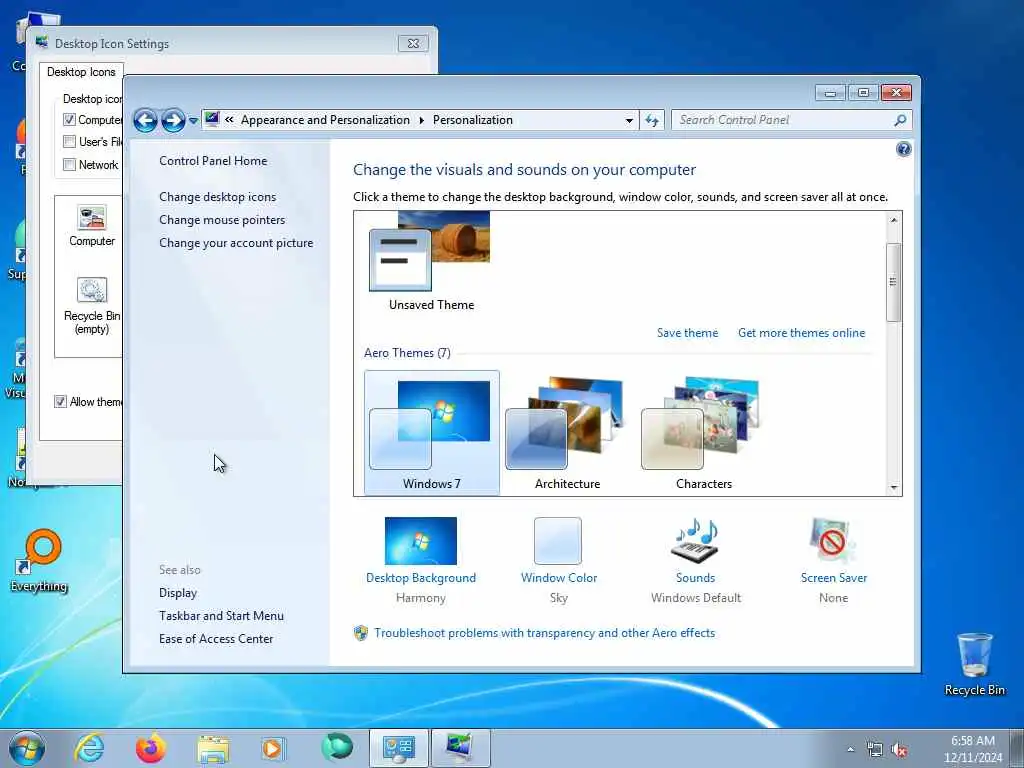This screenshot has width=1024, height=768.
Task: Click network tray icon
Action: (874, 750)
